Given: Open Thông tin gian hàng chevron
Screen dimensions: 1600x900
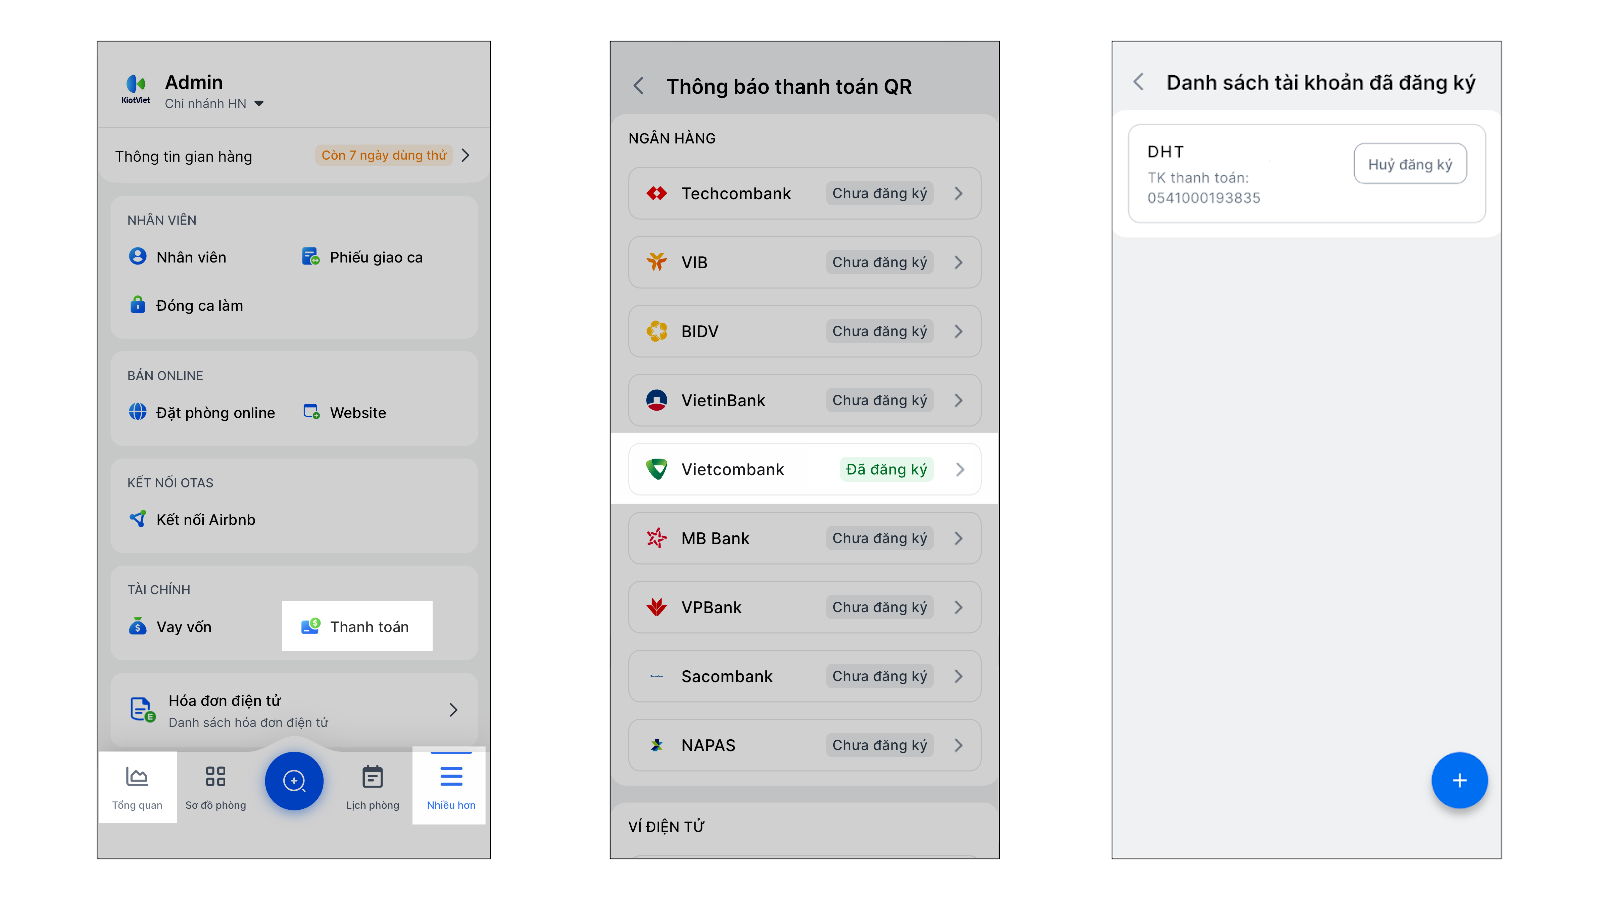Looking at the screenshot, I should pos(466,155).
